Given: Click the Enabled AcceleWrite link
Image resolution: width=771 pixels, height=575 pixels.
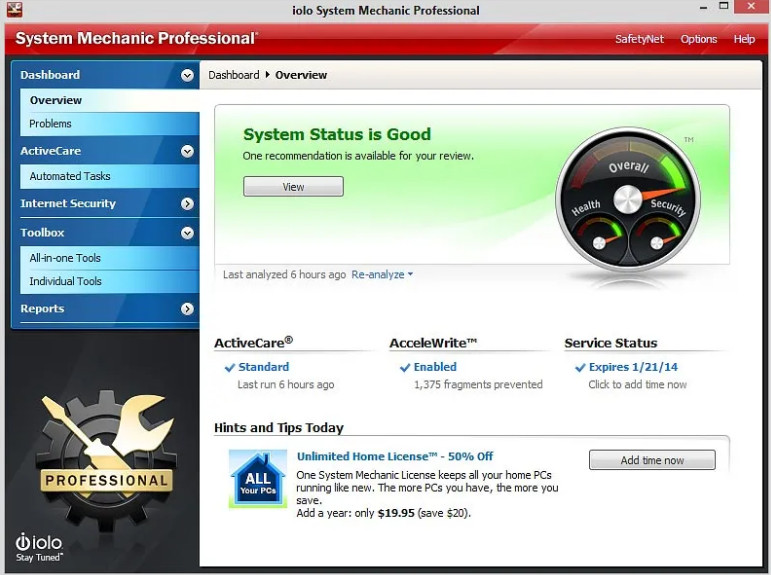Looking at the screenshot, I should pos(435,367).
